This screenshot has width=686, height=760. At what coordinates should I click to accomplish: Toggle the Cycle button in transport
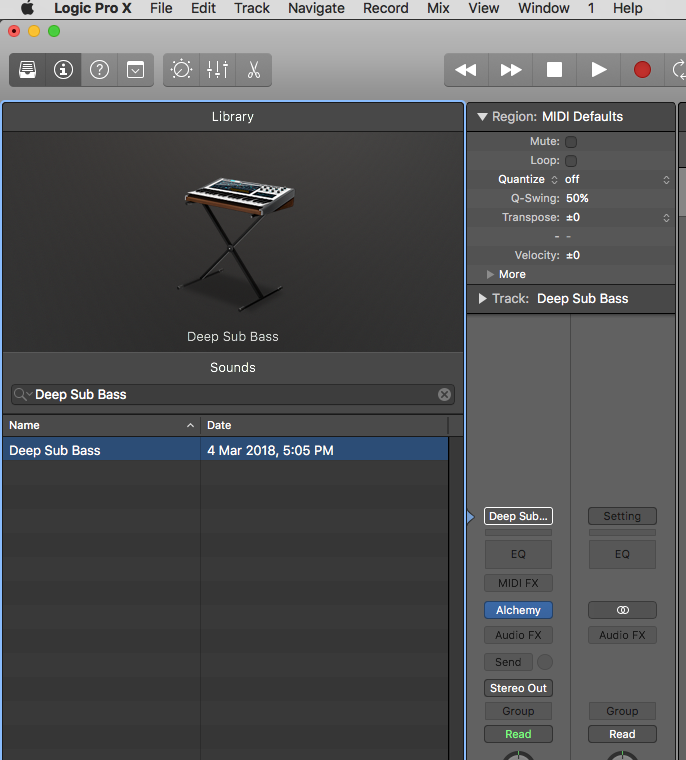pyautogui.click(x=678, y=70)
